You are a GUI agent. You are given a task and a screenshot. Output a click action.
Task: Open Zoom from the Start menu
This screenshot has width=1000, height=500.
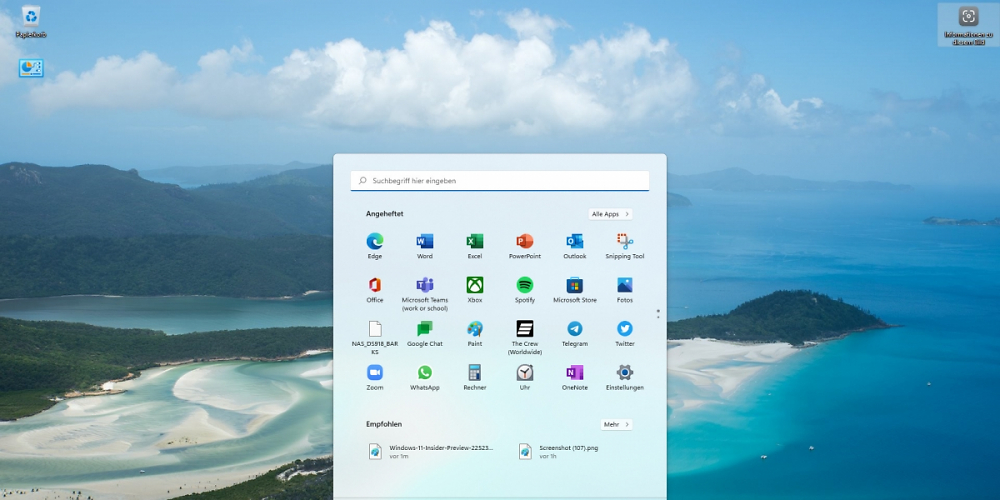click(x=374, y=377)
